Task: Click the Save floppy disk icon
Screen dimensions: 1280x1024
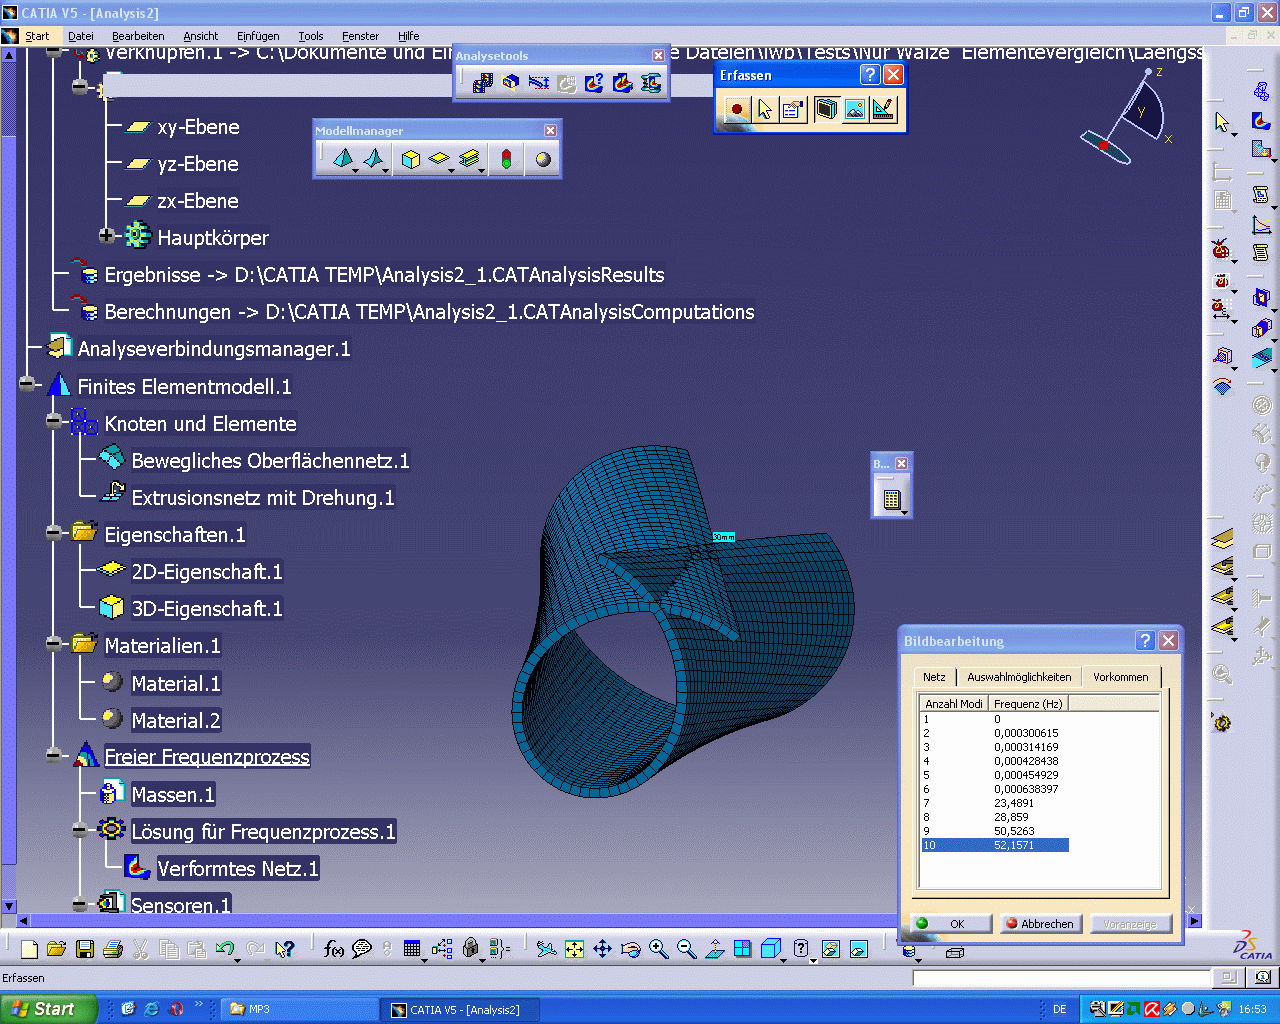Action: (x=85, y=949)
